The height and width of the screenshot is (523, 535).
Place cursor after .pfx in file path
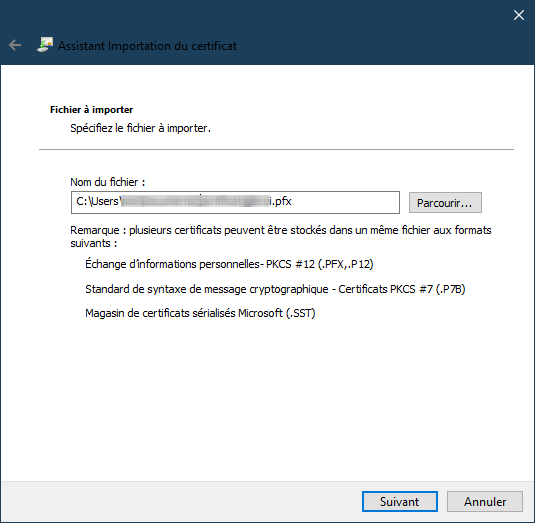293,201
